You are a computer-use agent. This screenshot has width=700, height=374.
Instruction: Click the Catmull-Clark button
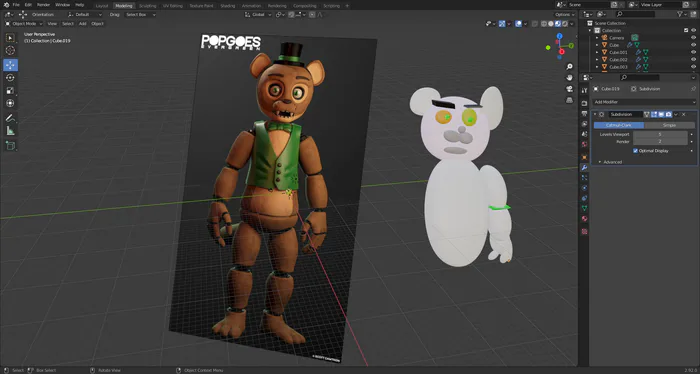pyautogui.click(x=619, y=125)
